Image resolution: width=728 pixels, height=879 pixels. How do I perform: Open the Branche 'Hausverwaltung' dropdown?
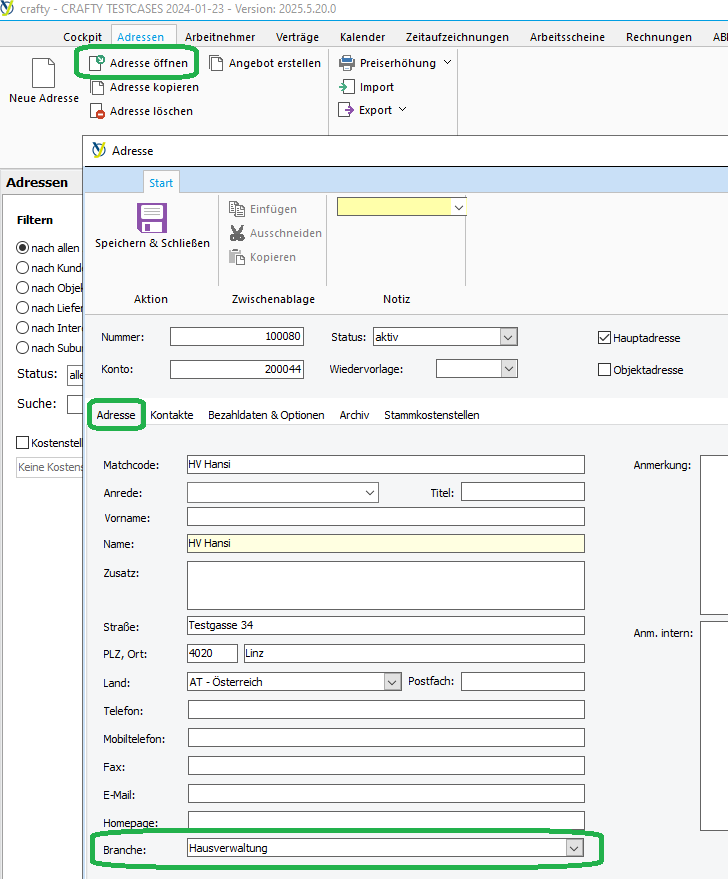(574, 848)
